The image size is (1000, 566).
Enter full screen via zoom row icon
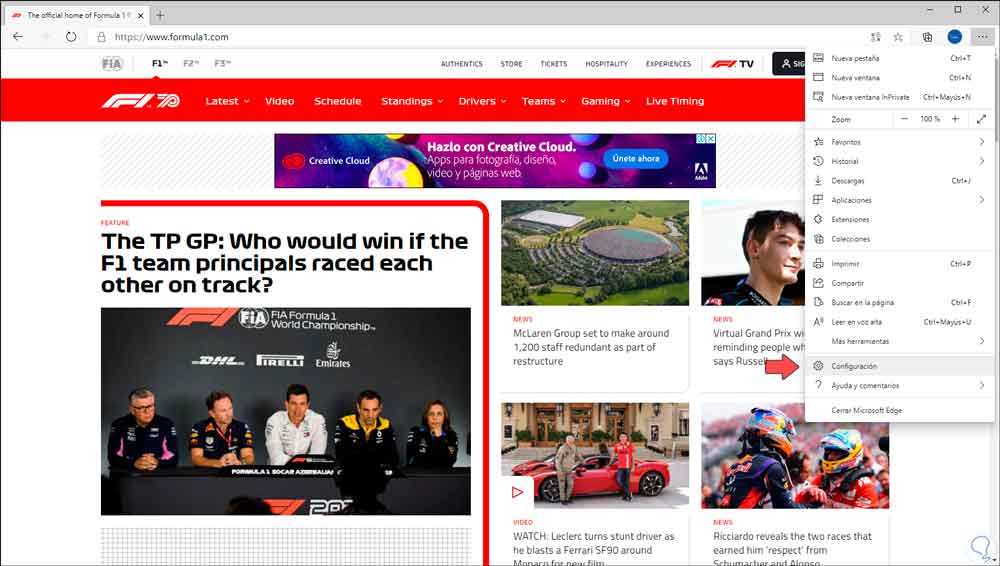(x=982, y=119)
